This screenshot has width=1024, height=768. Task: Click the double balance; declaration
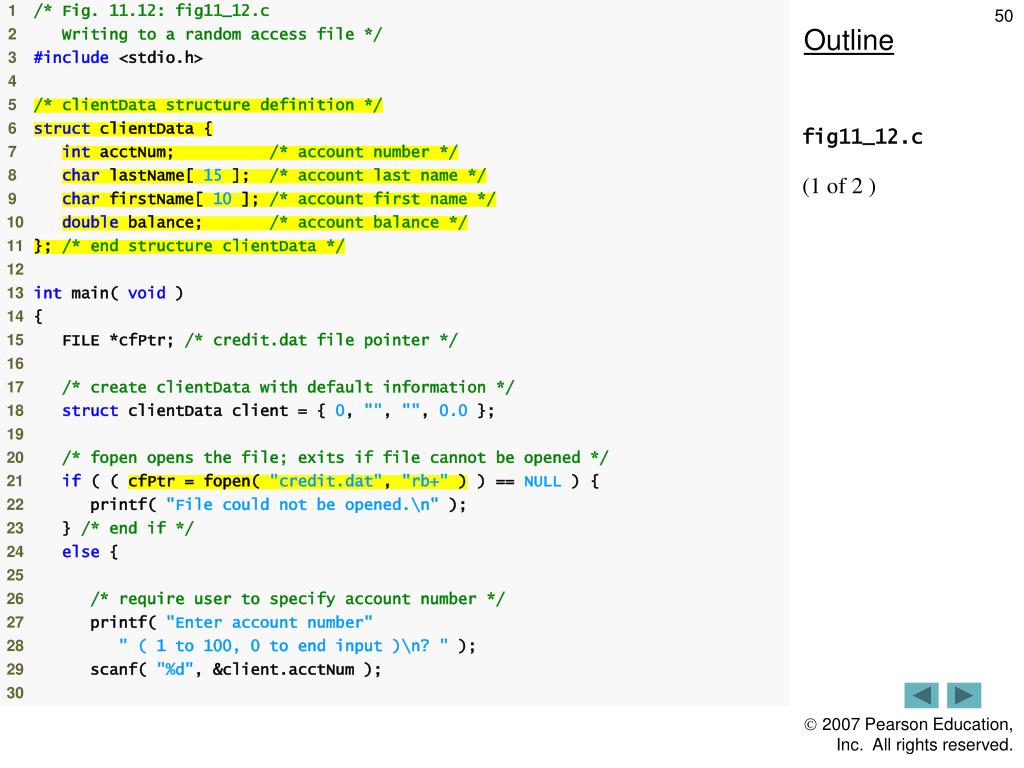132,222
